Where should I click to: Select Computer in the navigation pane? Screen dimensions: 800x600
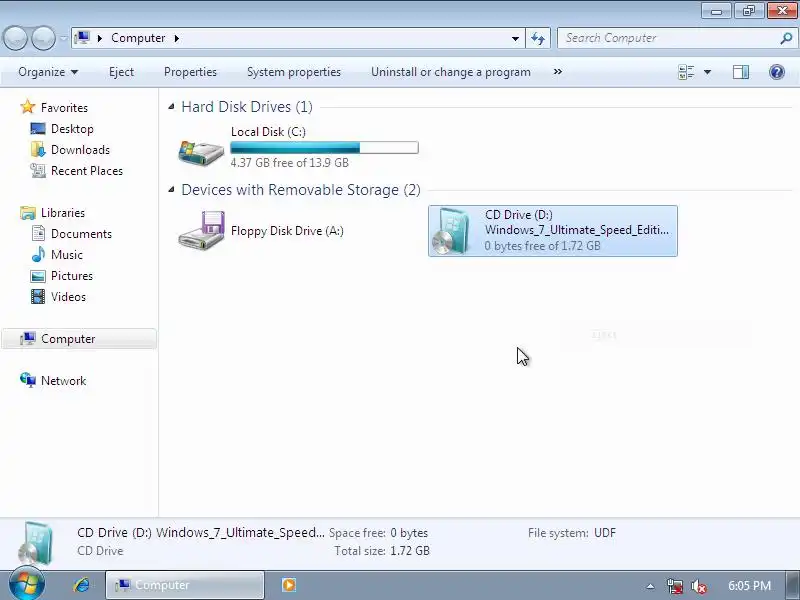(x=79, y=339)
